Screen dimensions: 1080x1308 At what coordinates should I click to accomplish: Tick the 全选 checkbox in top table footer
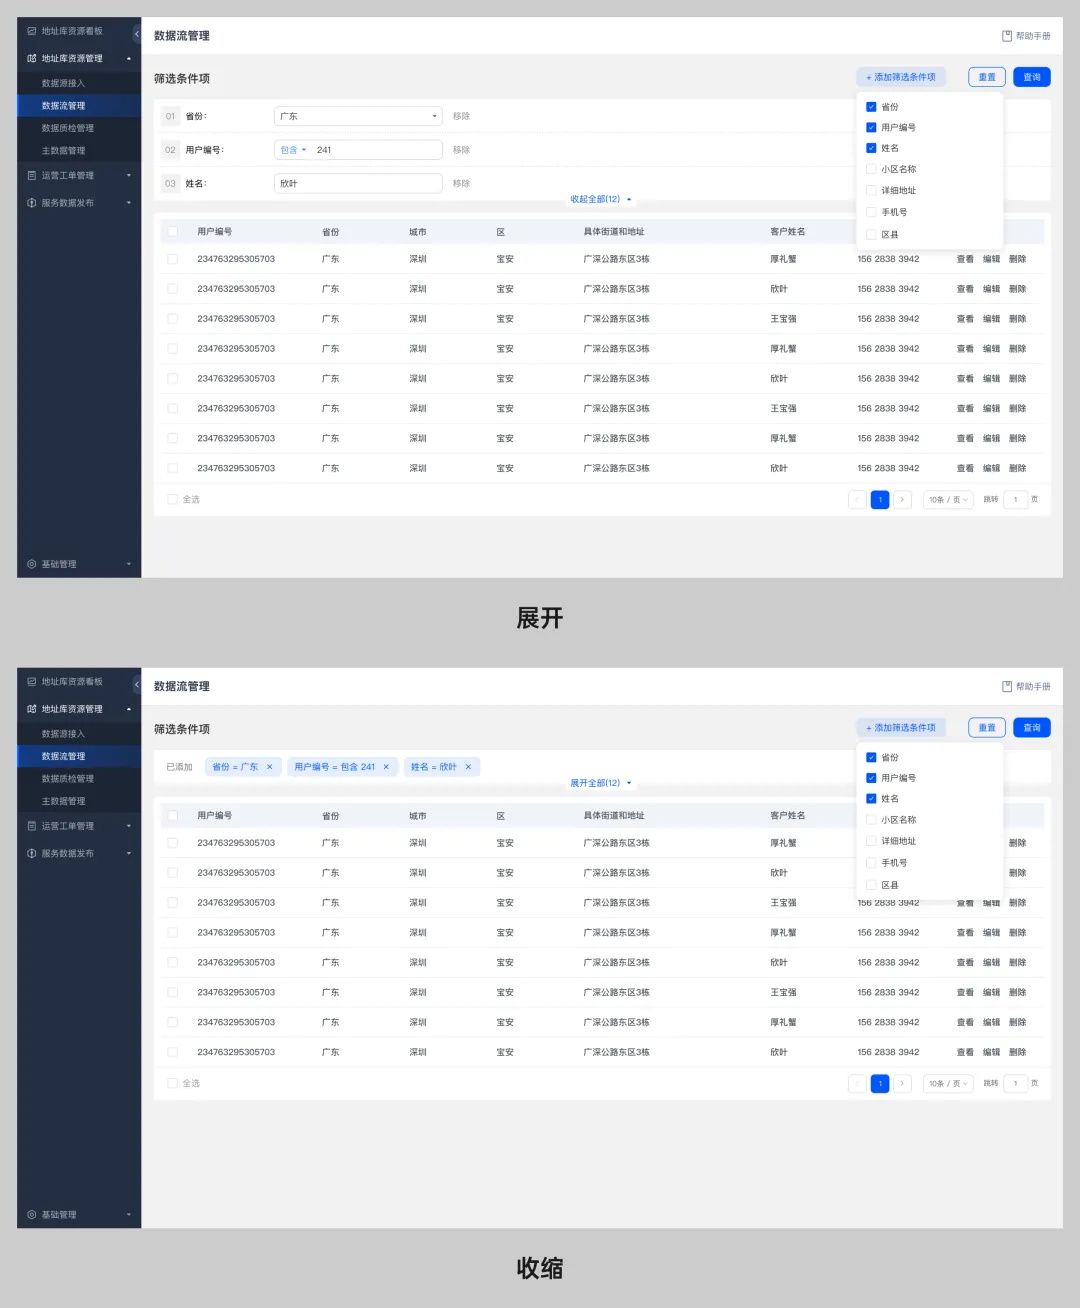click(172, 499)
